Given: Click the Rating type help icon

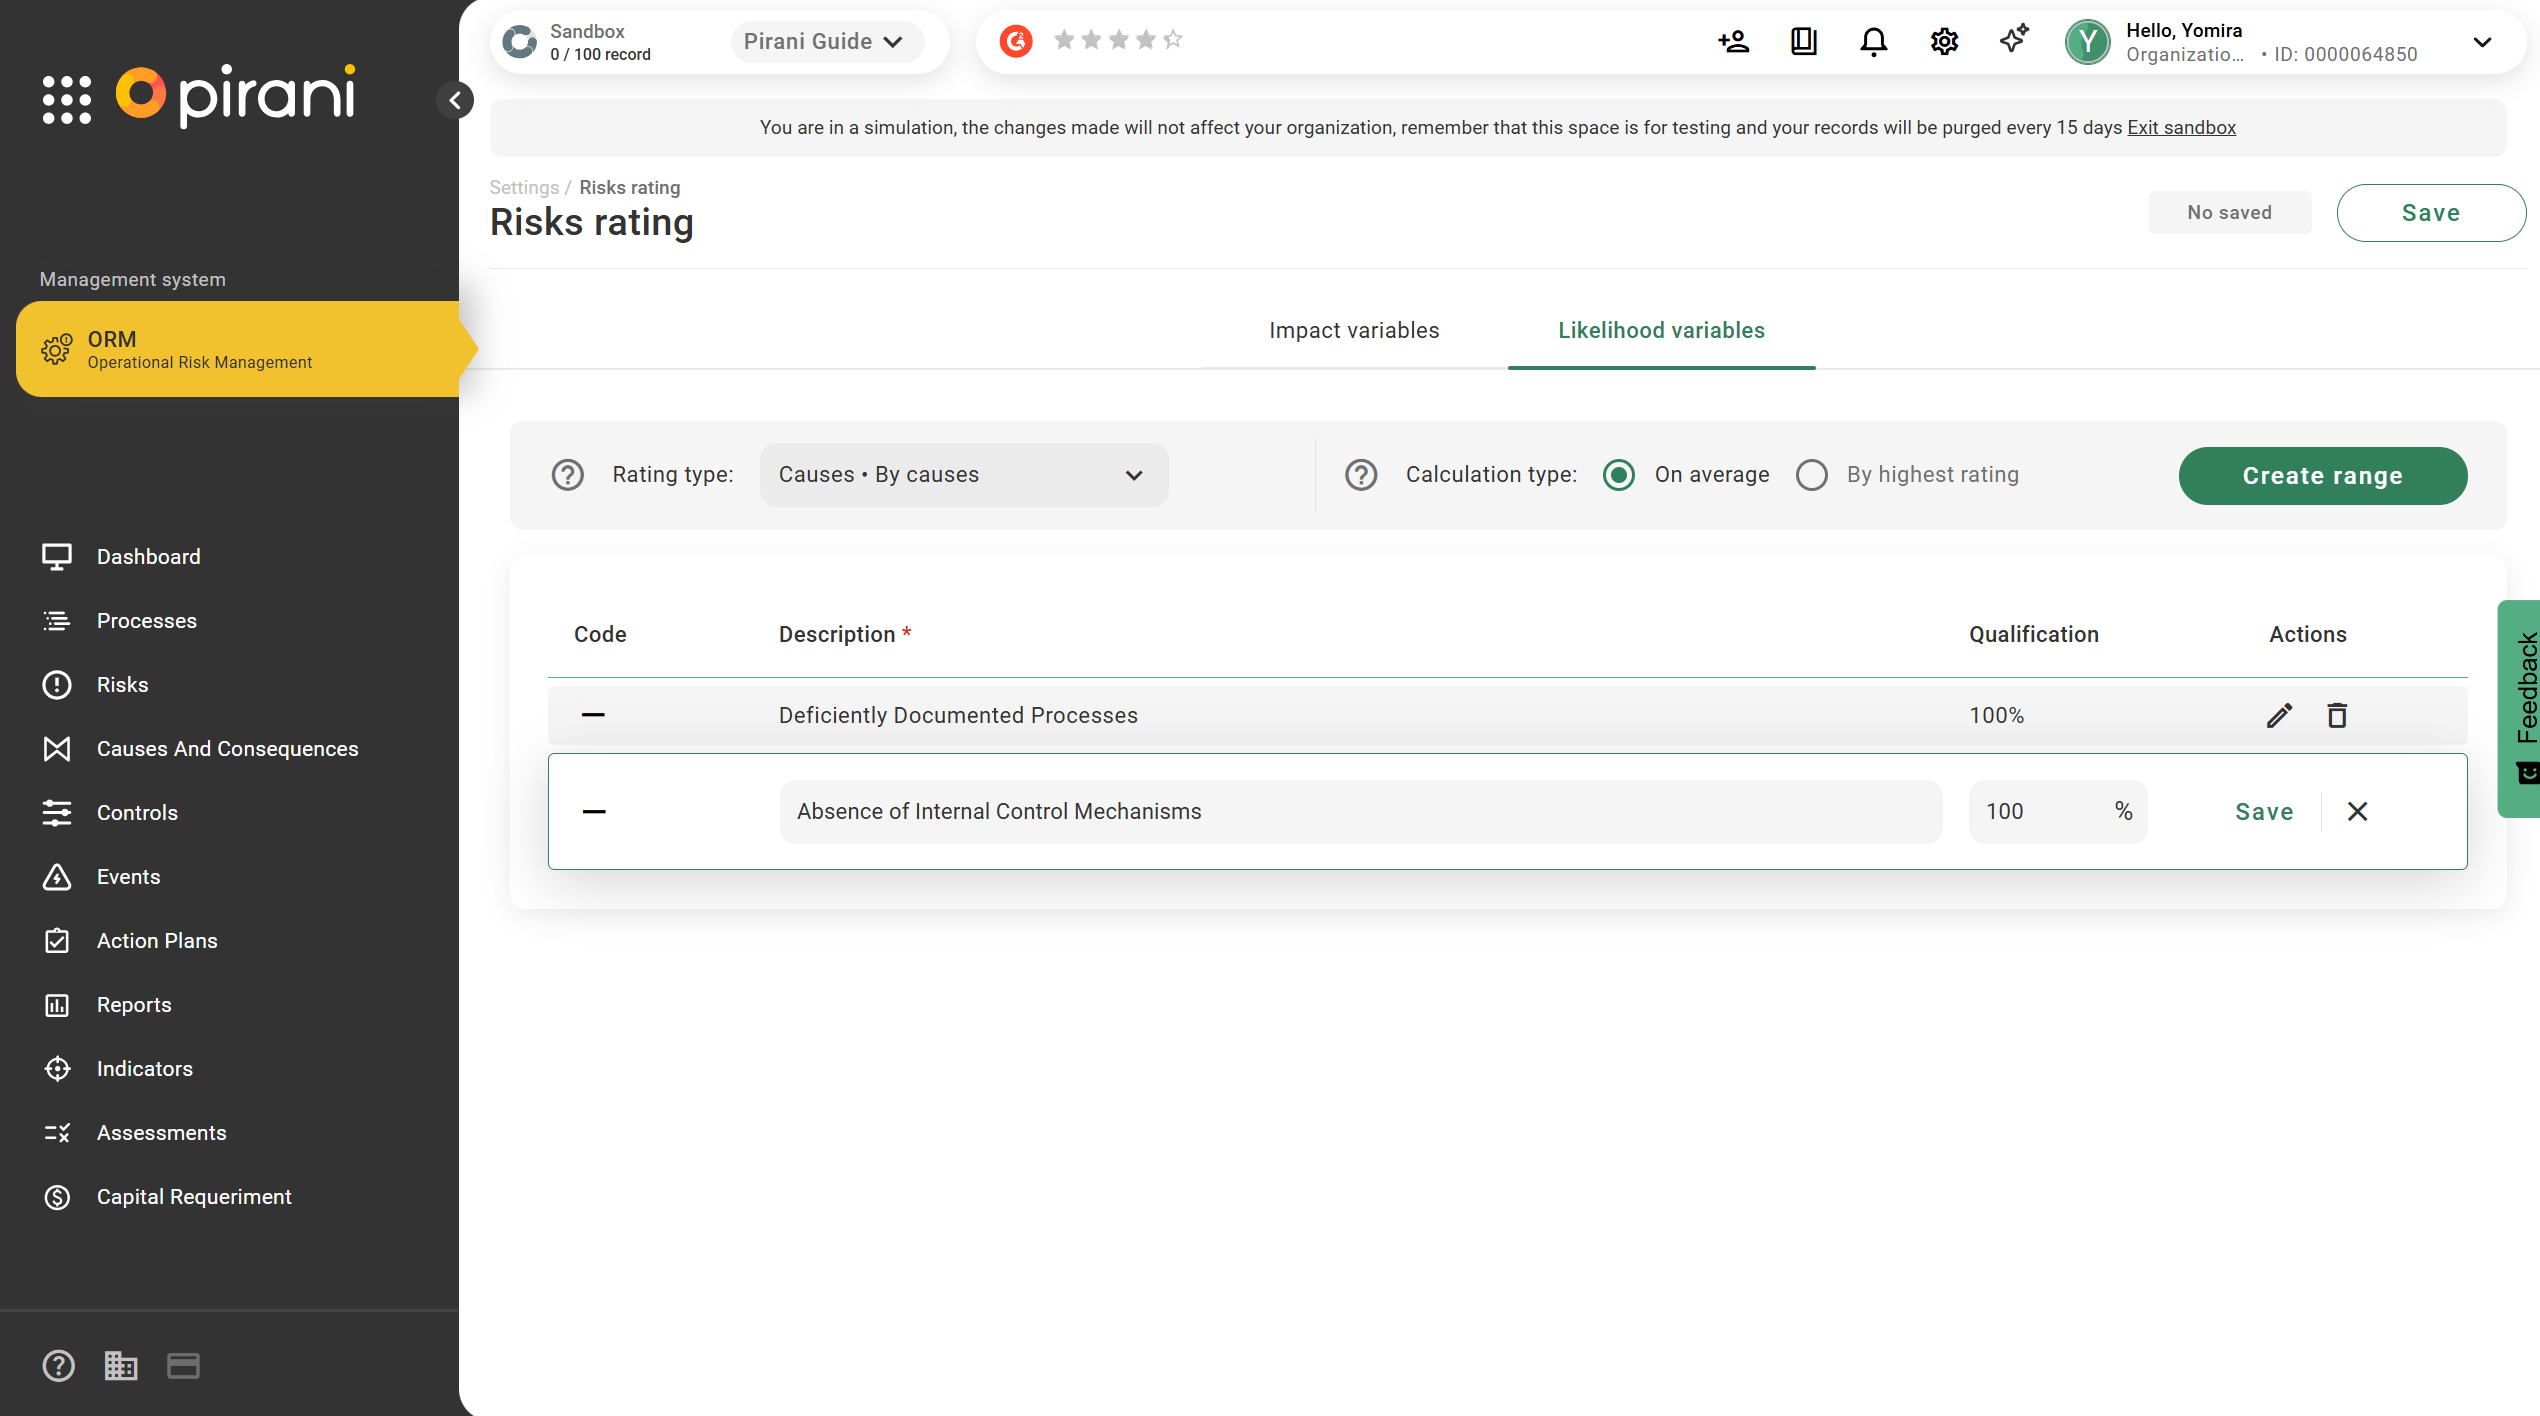Looking at the screenshot, I should (568, 475).
